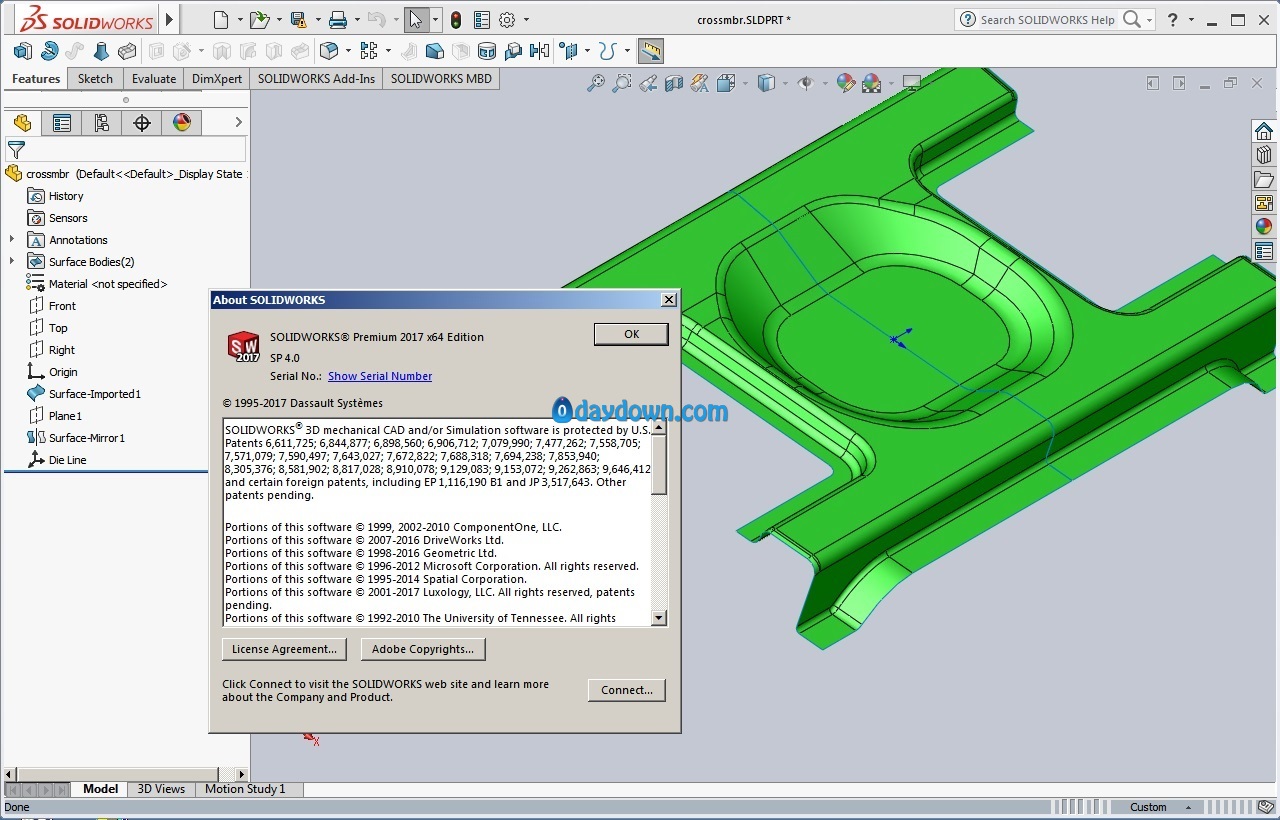Expand the Surface Bodies(2) tree node
Image resolution: width=1280 pixels, height=820 pixels.
12,262
